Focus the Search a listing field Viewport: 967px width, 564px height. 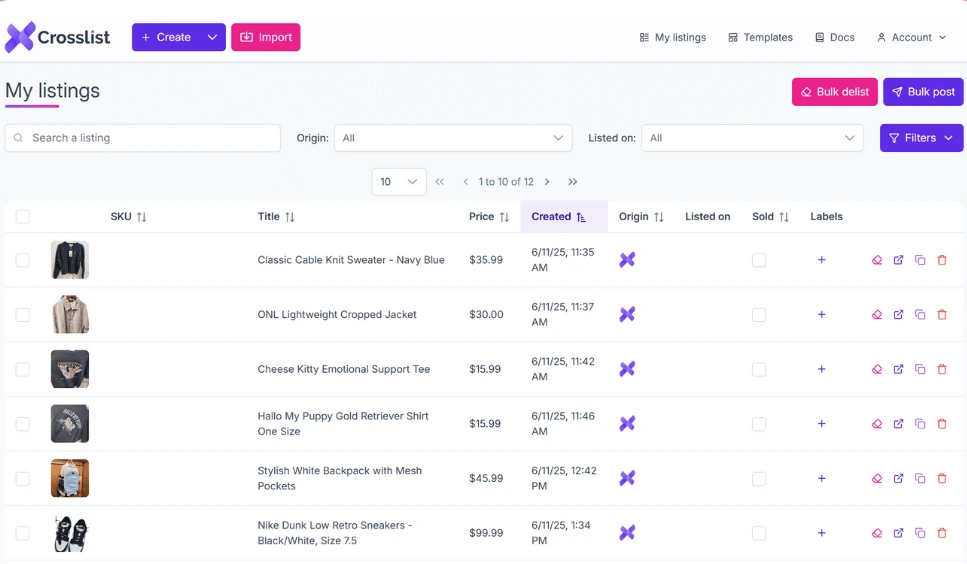142,138
